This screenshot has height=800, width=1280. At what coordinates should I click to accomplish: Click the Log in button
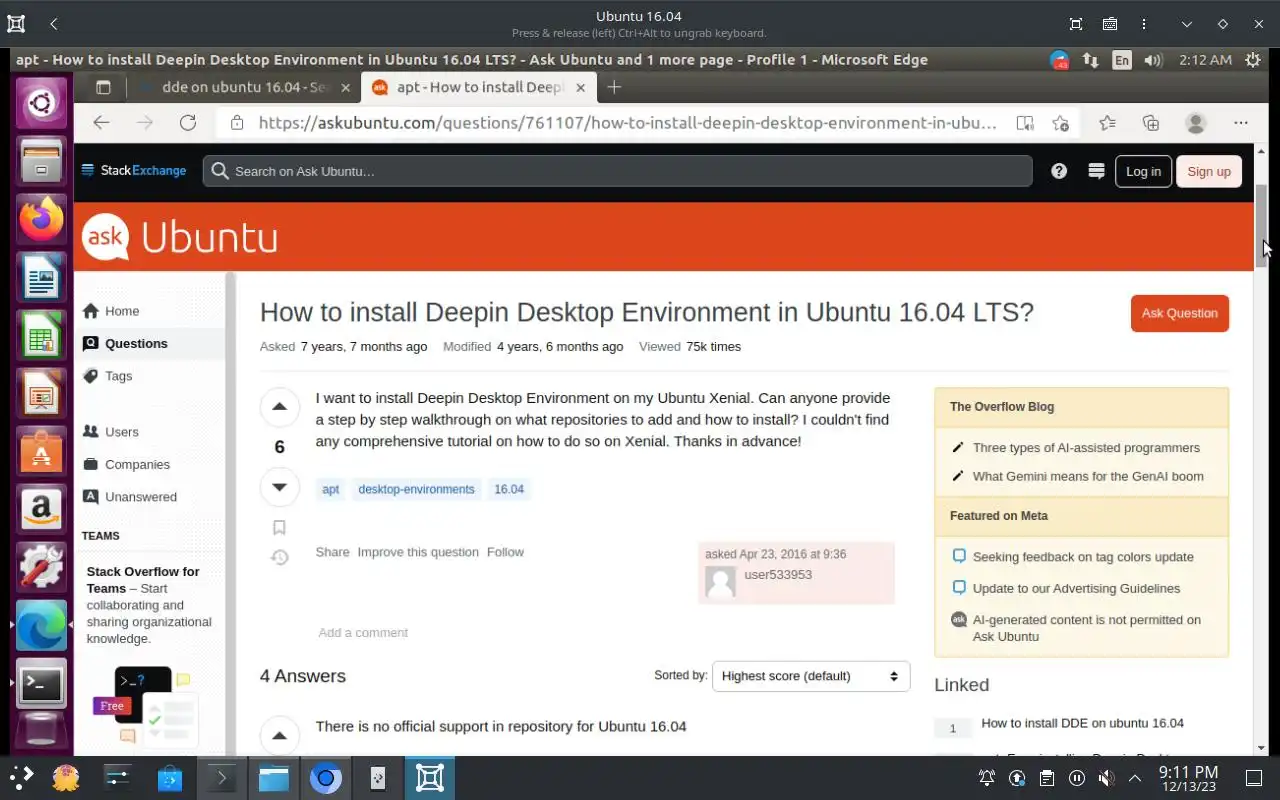point(1143,171)
